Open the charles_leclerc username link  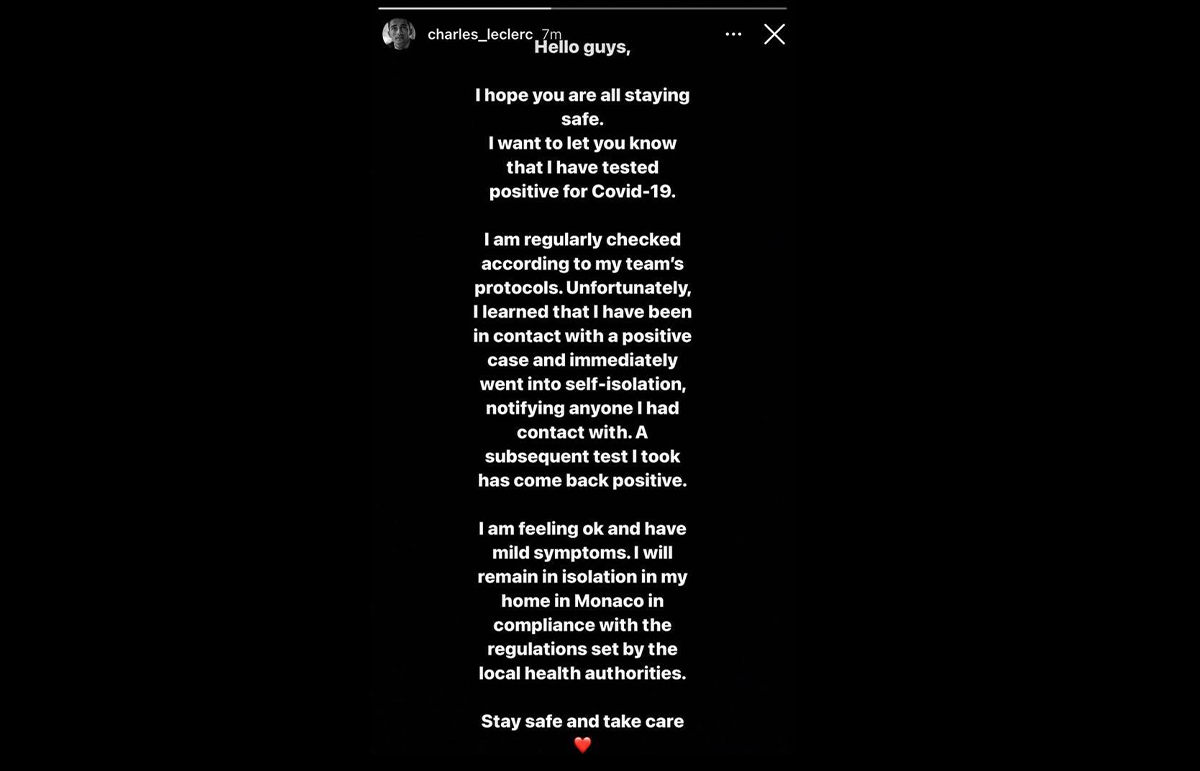click(481, 34)
